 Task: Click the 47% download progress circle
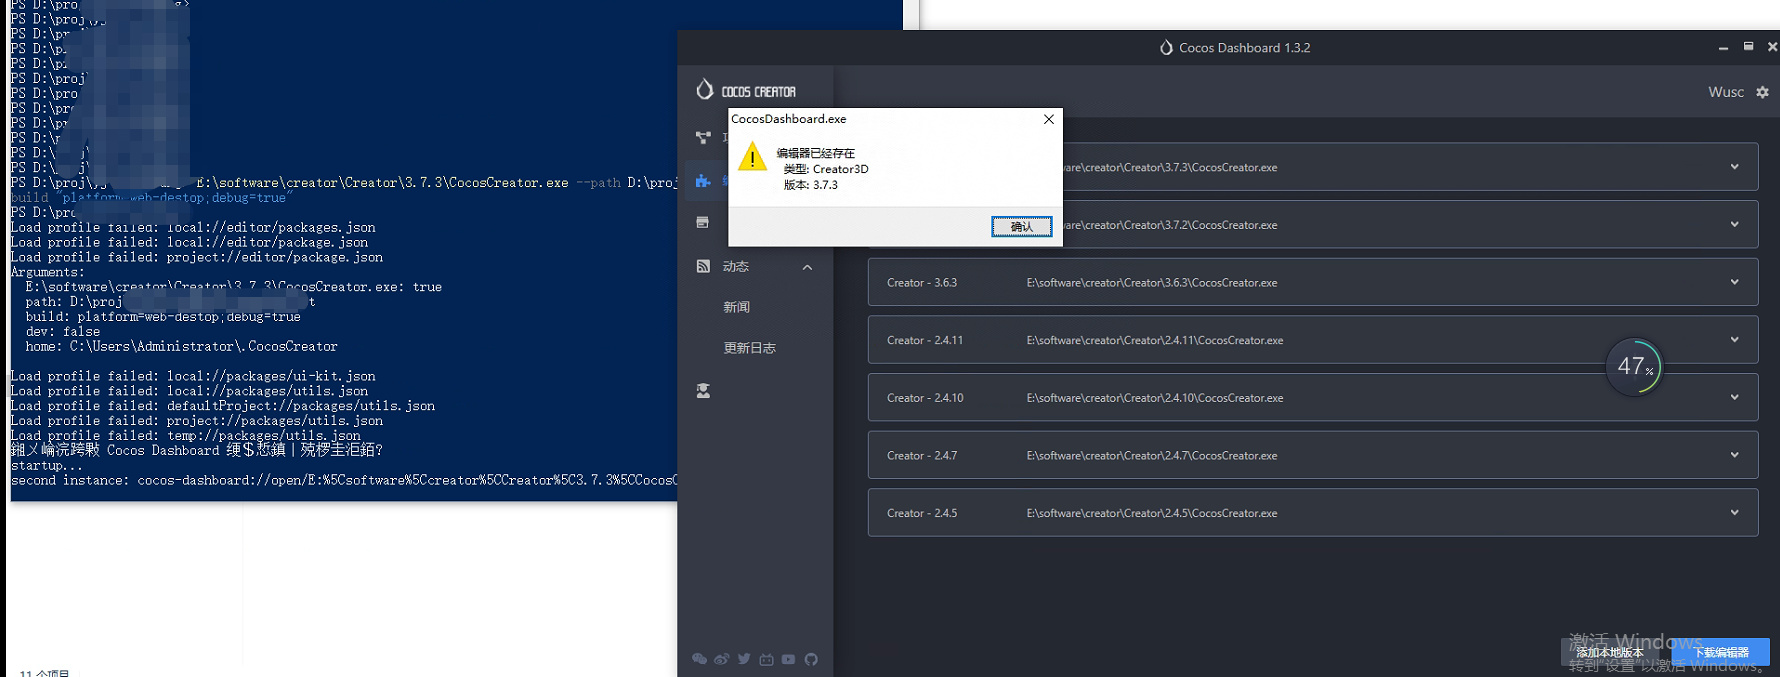[1634, 367]
